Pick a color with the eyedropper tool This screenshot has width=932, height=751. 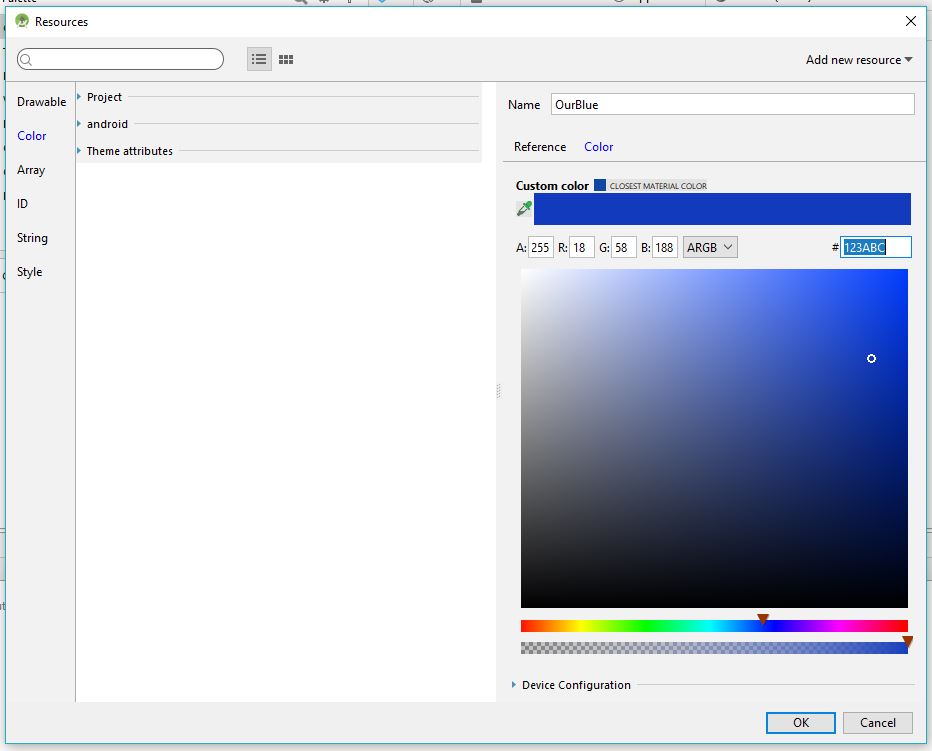pyautogui.click(x=524, y=209)
